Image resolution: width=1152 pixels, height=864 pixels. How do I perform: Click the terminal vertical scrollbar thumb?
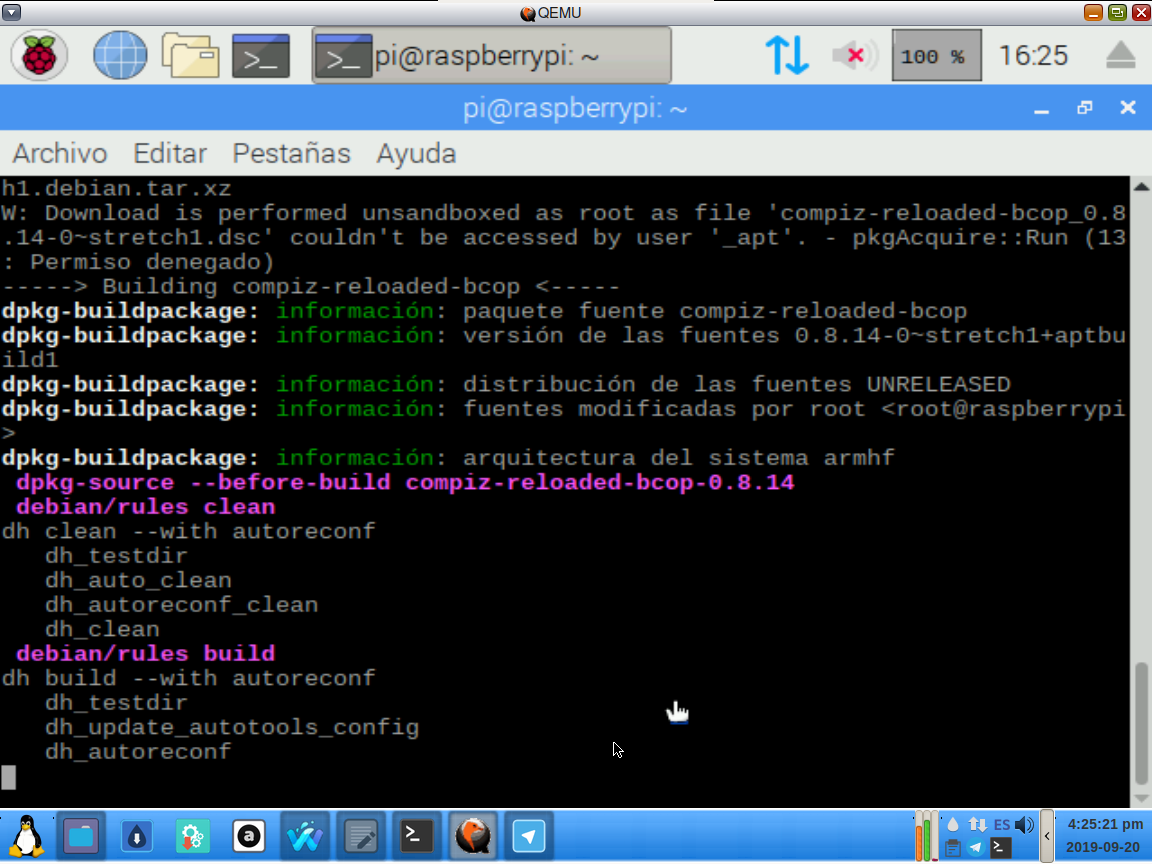(x=1141, y=724)
